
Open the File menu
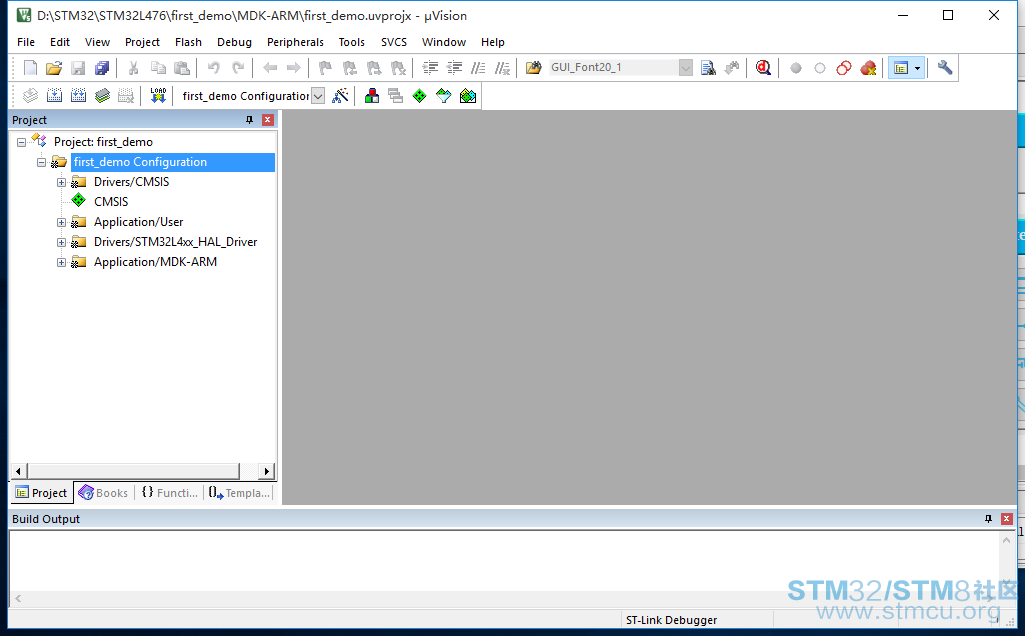[26, 42]
